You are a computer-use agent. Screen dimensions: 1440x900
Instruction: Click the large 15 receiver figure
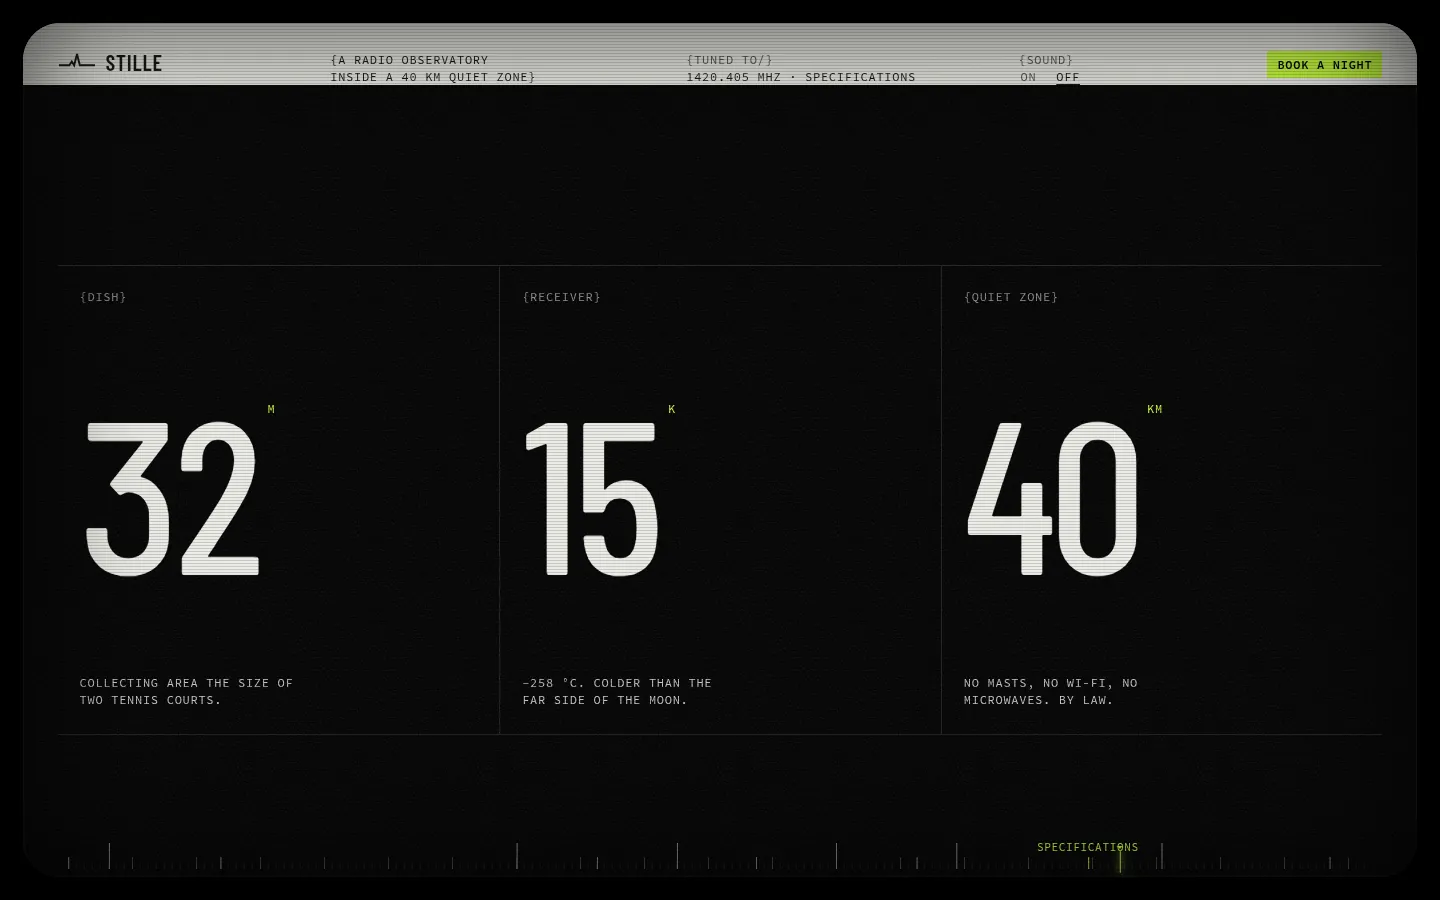point(591,499)
